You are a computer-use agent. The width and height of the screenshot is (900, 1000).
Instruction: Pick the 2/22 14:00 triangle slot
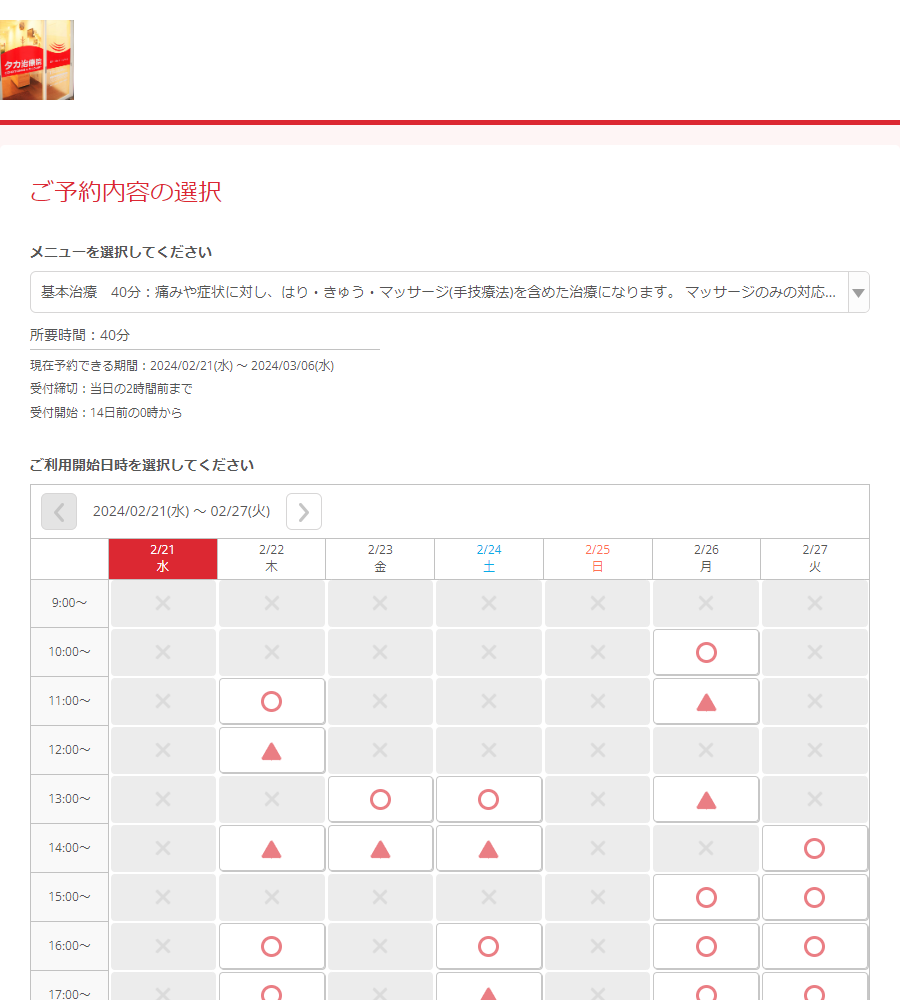pos(271,848)
